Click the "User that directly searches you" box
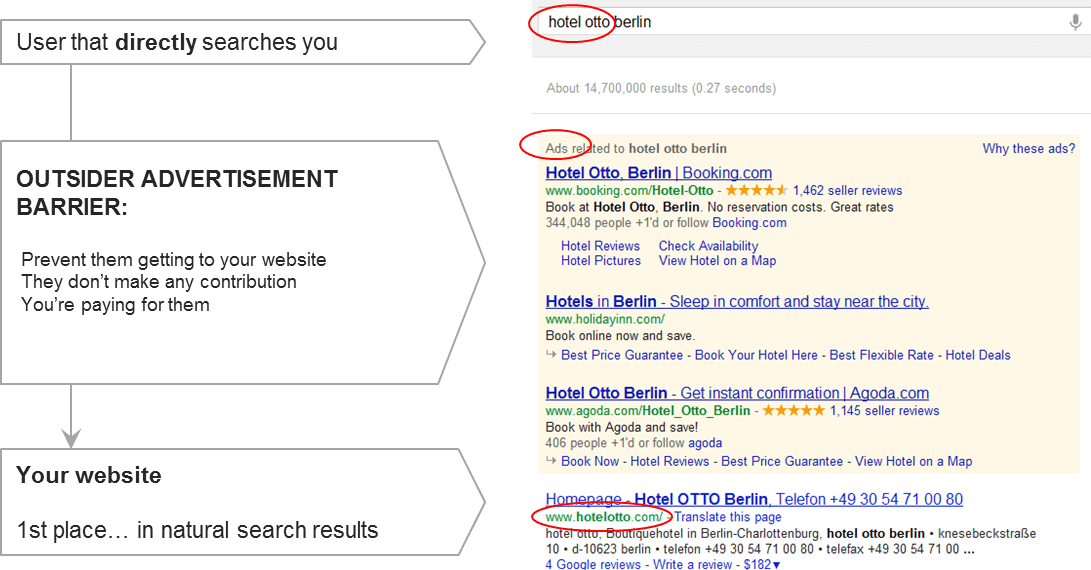The image size is (1091, 570). (242, 42)
